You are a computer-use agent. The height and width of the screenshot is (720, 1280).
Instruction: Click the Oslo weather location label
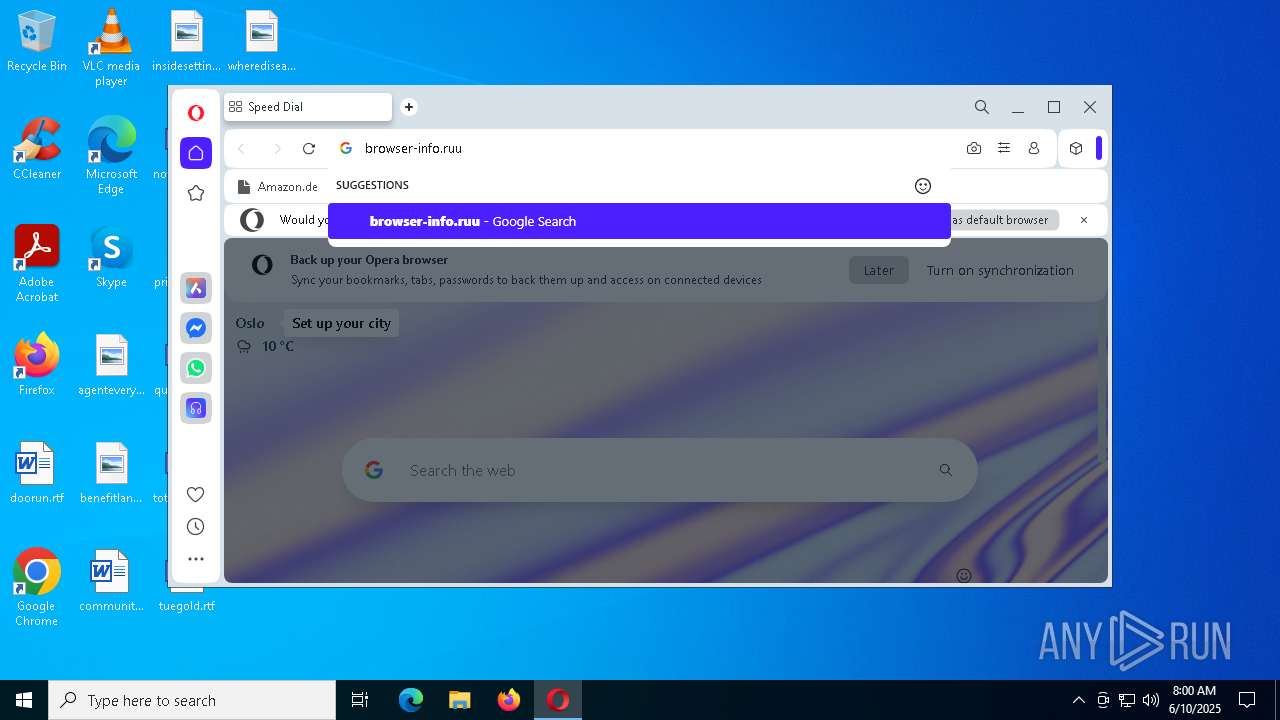pos(250,323)
